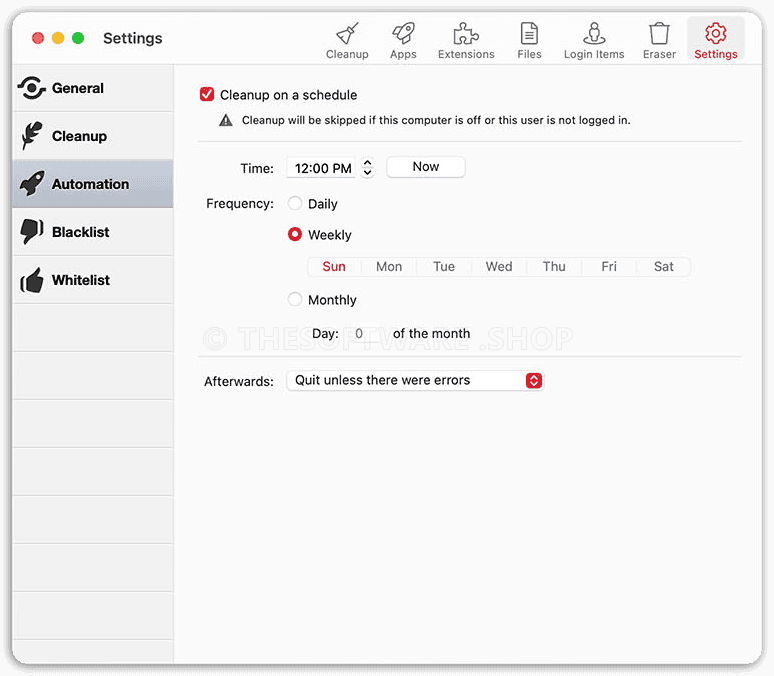Click the Login Items toolbar label

coord(594,54)
